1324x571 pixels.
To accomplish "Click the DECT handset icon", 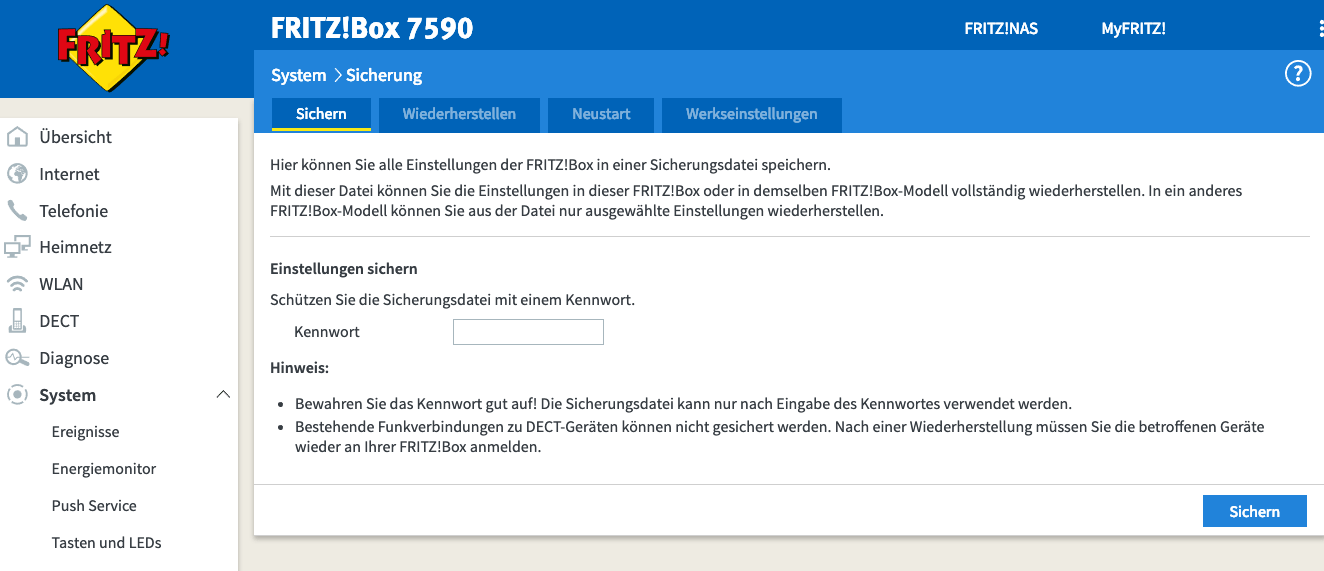I will 18,321.
